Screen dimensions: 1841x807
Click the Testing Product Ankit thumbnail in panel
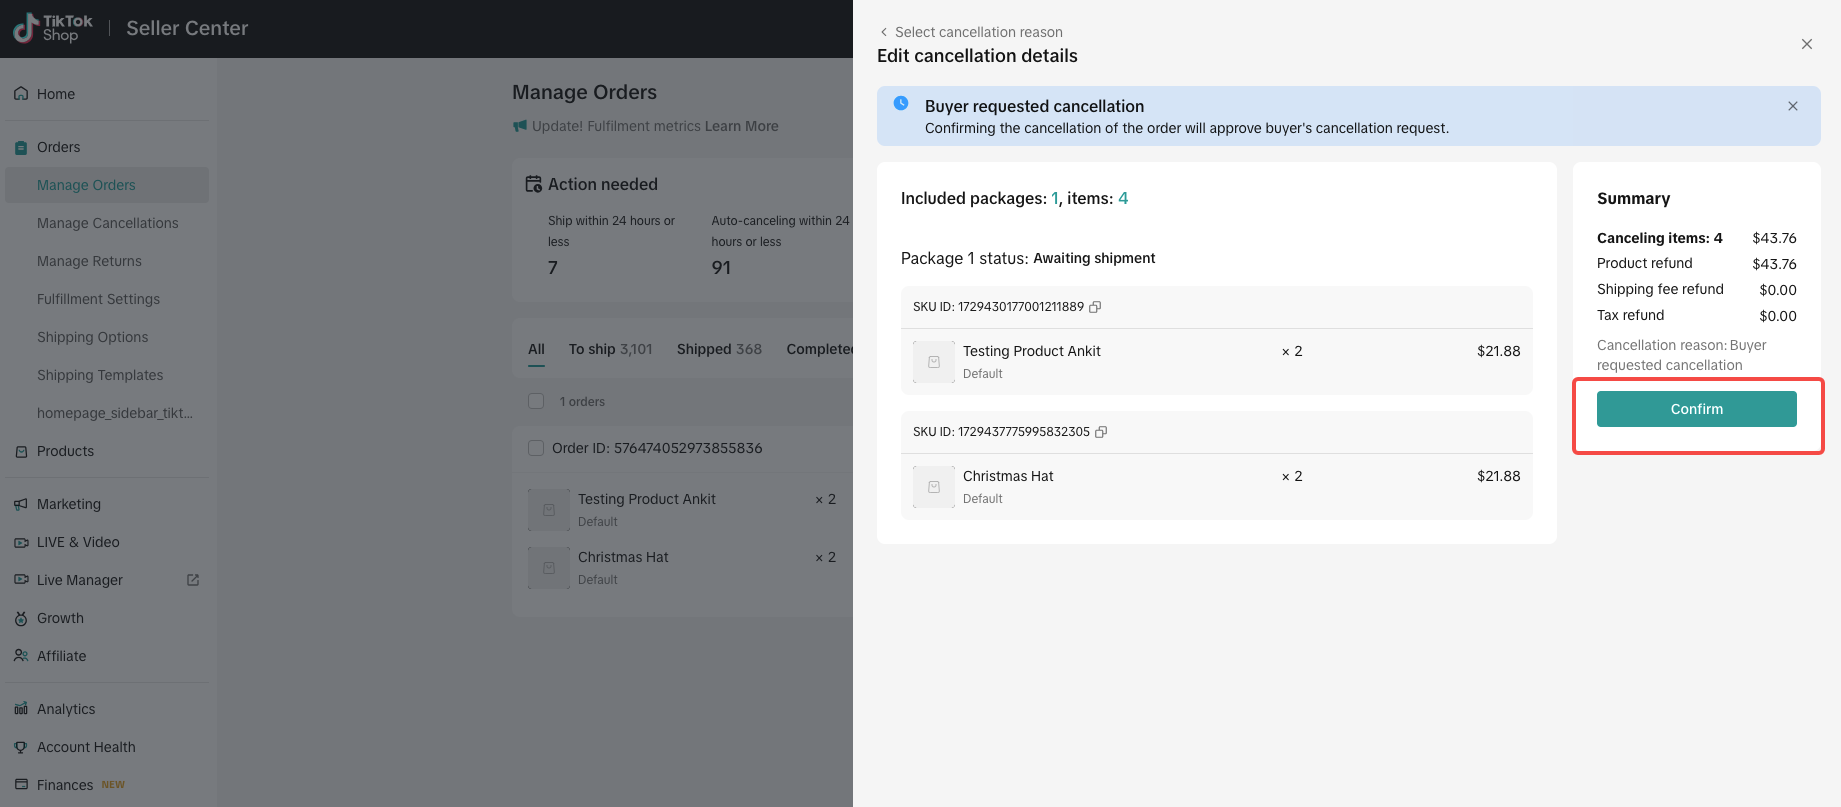pyautogui.click(x=933, y=362)
